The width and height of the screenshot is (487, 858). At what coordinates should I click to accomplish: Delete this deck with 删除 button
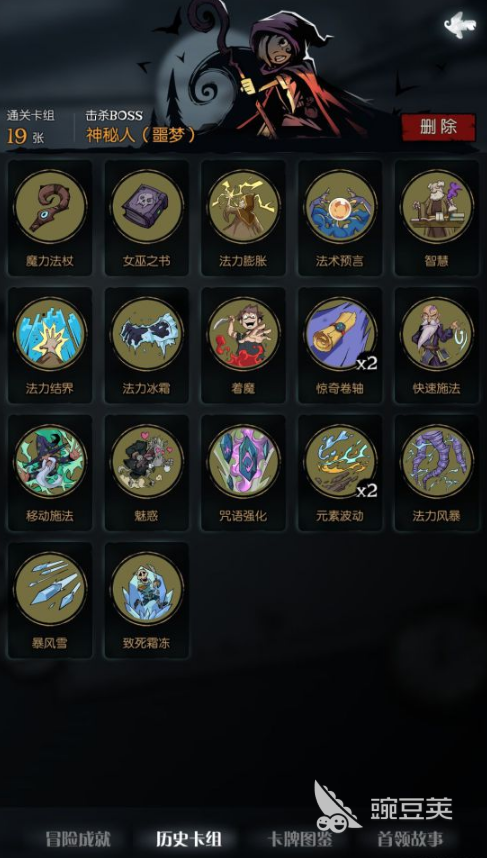tap(438, 127)
